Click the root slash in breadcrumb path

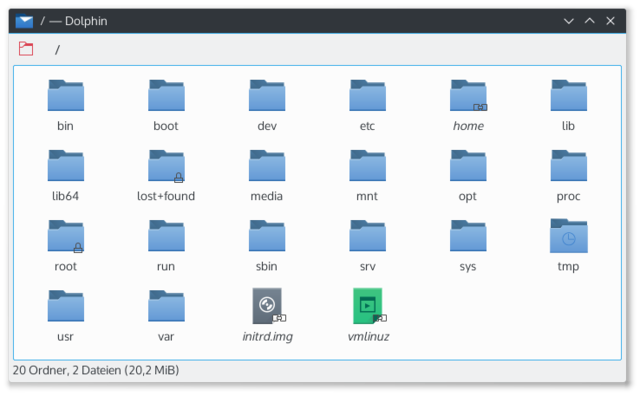pos(57,50)
